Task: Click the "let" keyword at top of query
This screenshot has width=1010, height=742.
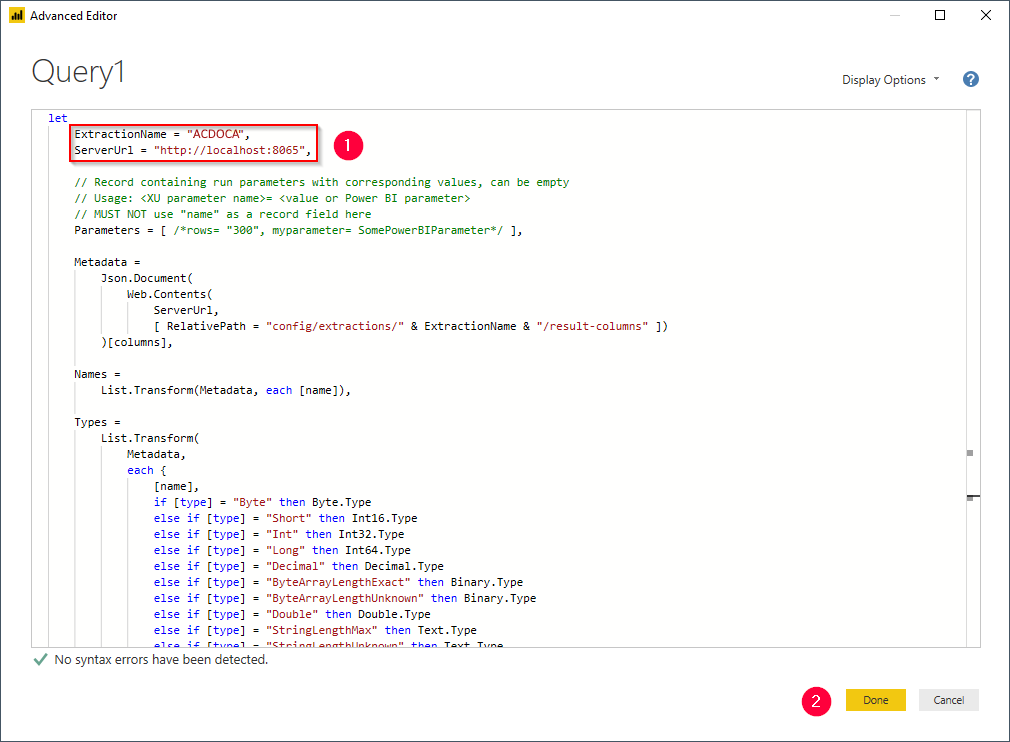Action: [x=58, y=118]
